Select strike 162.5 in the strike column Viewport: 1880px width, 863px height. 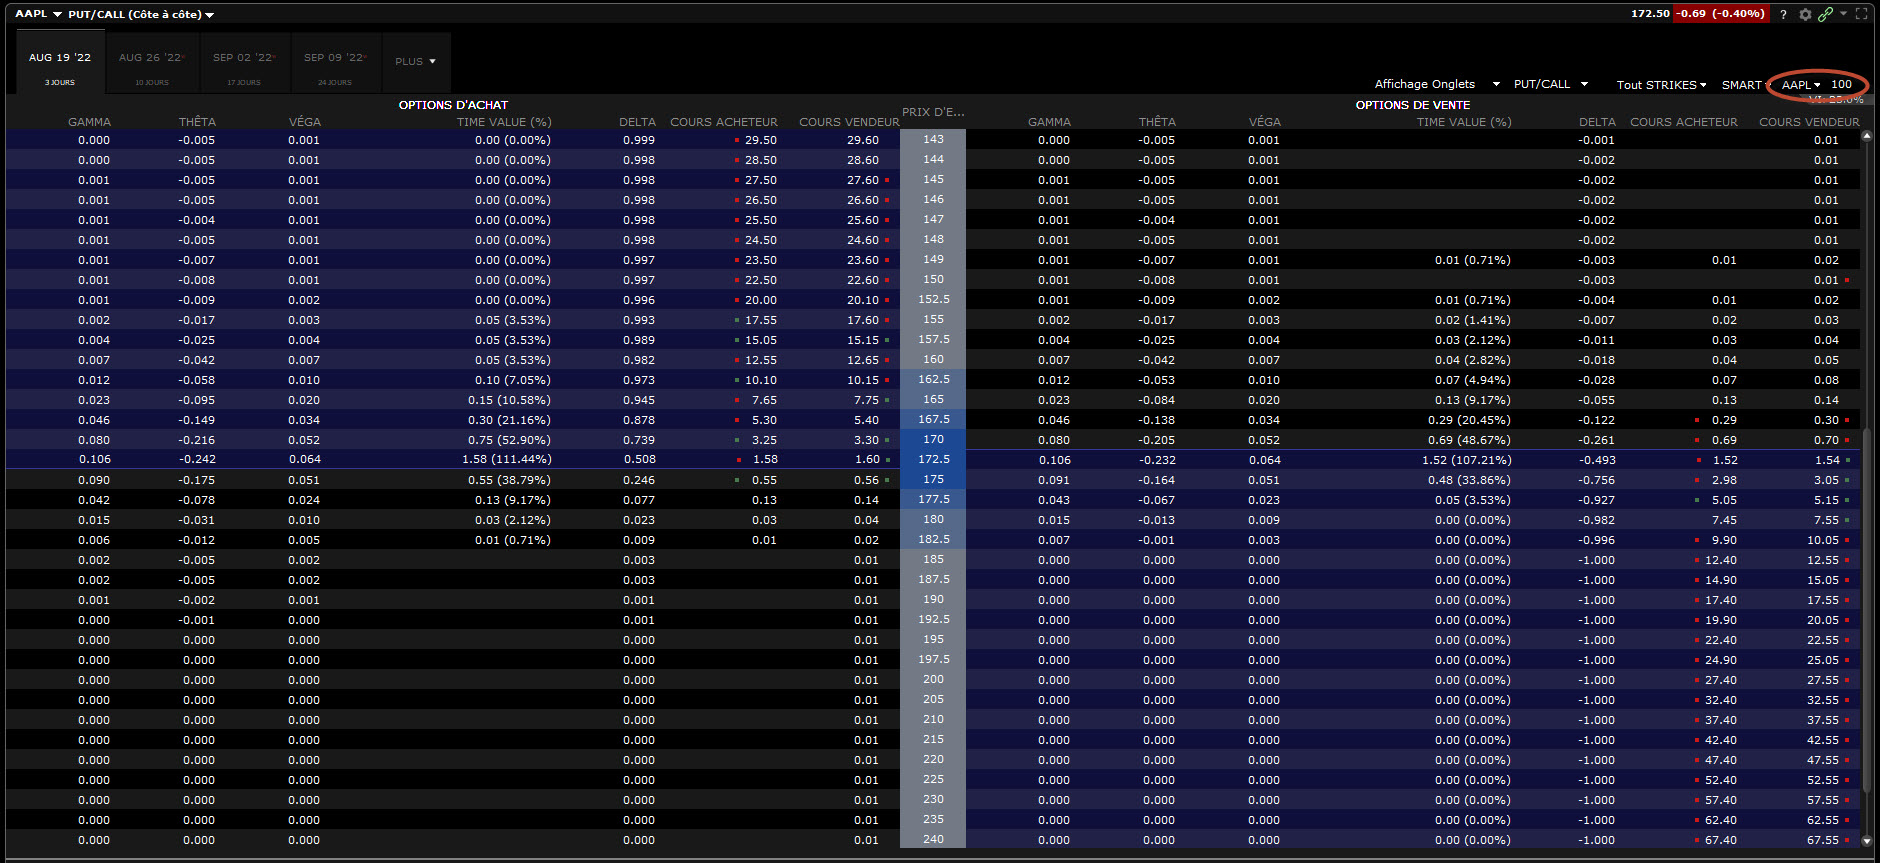(x=933, y=379)
